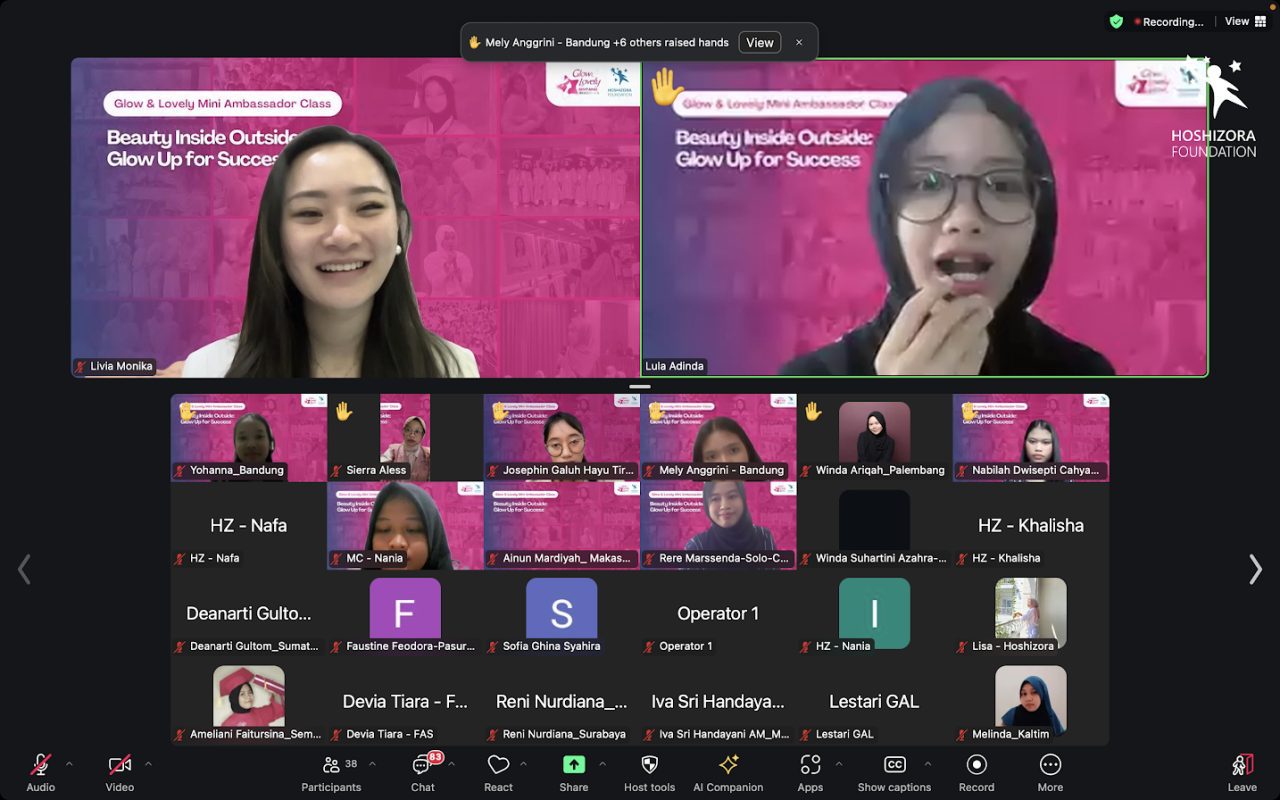1280x800 pixels.
Task: Select the Rere Marssenda video thumbnail
Action: click(718, 525)
